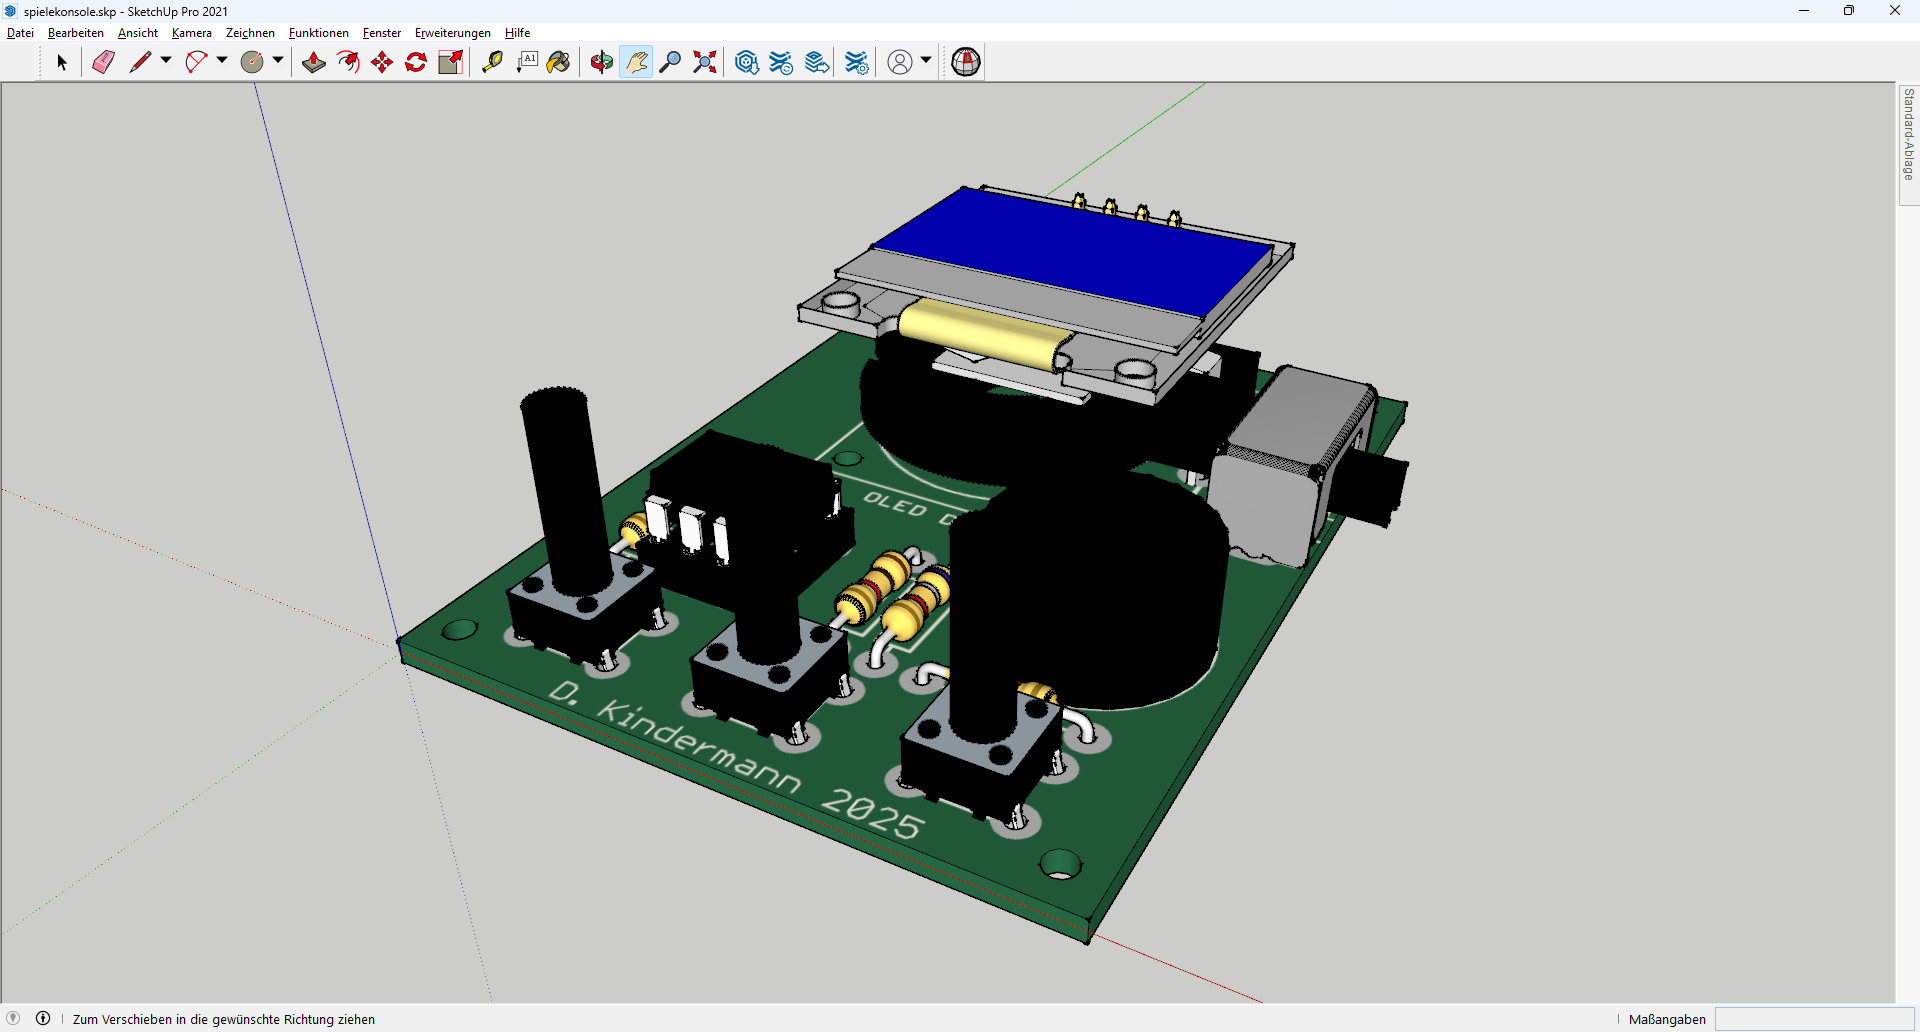Viewport: 1920px width, 1032px height.
Task: Expand the arc tools dropdown arrow
Action: (x=222, y=61)
